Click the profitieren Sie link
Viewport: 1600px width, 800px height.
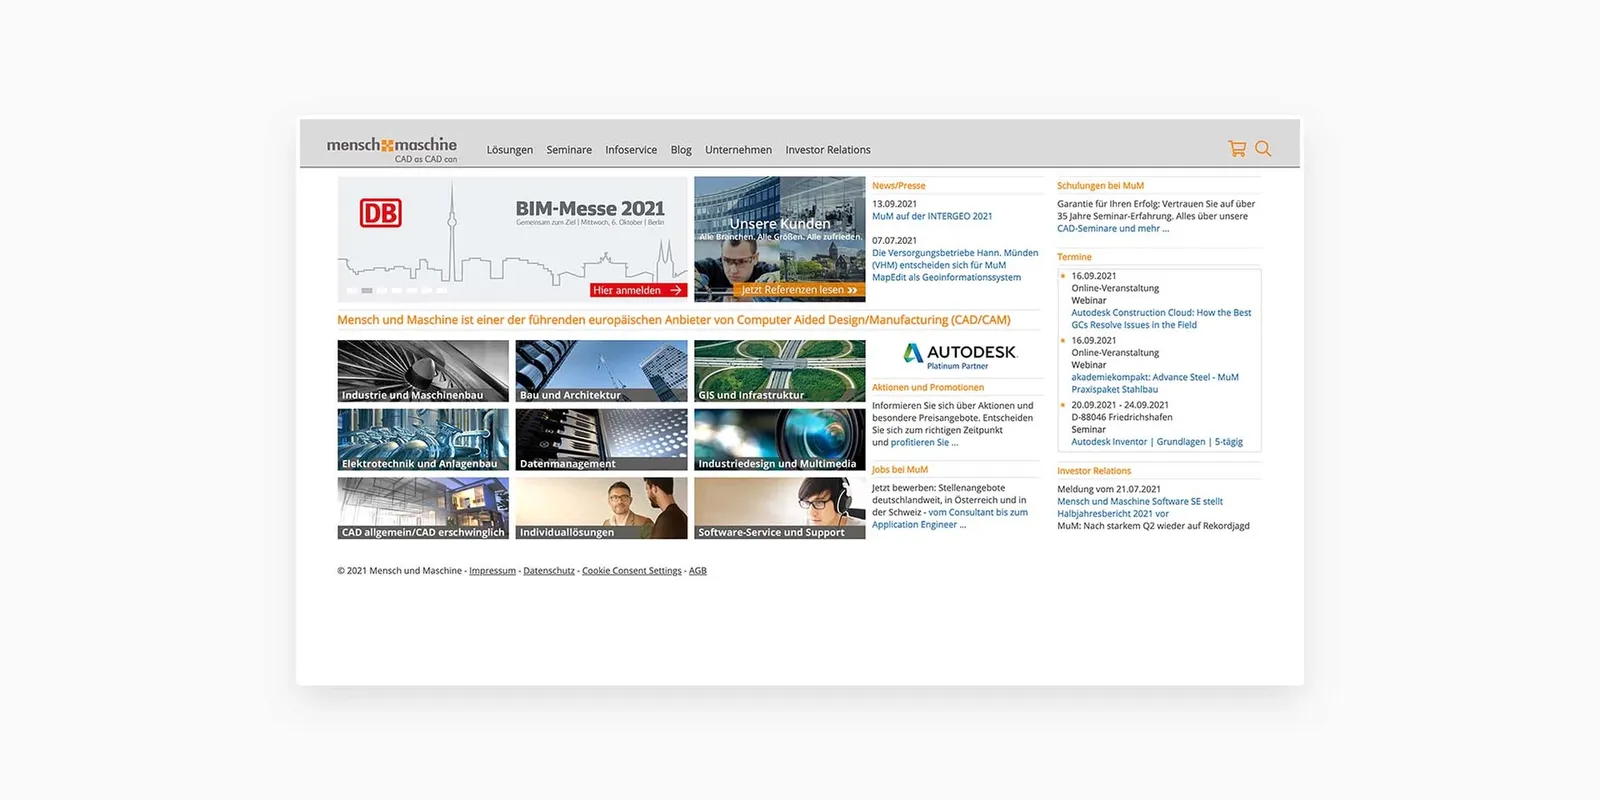coord(924,442)
